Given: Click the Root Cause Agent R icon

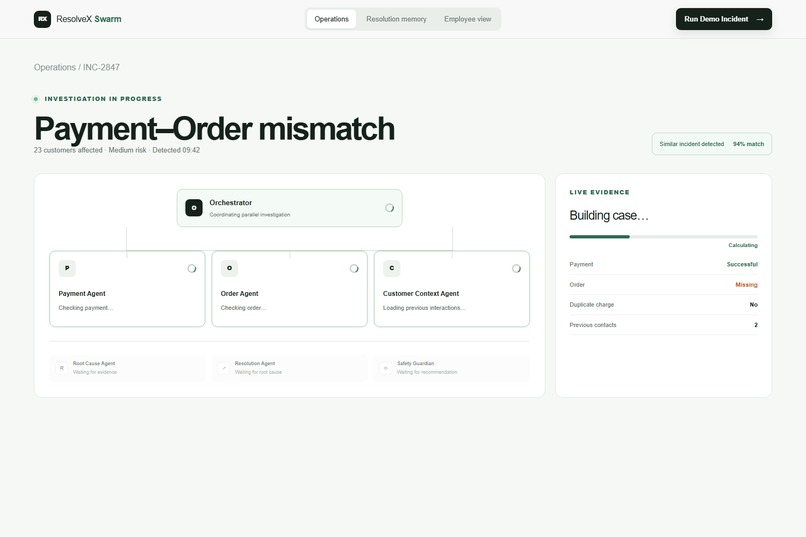Looking at the screenshot, I should click(x=62, y=368).
